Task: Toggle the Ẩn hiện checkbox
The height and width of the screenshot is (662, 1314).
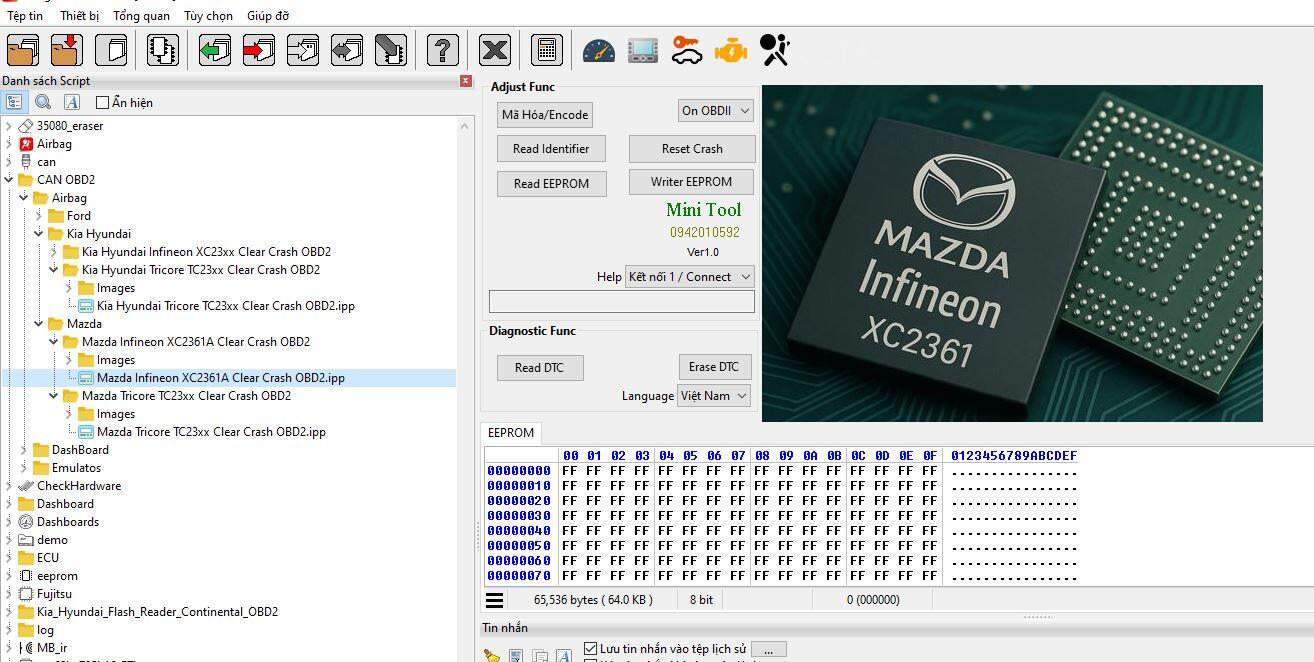Action: (x=102, y=102)
